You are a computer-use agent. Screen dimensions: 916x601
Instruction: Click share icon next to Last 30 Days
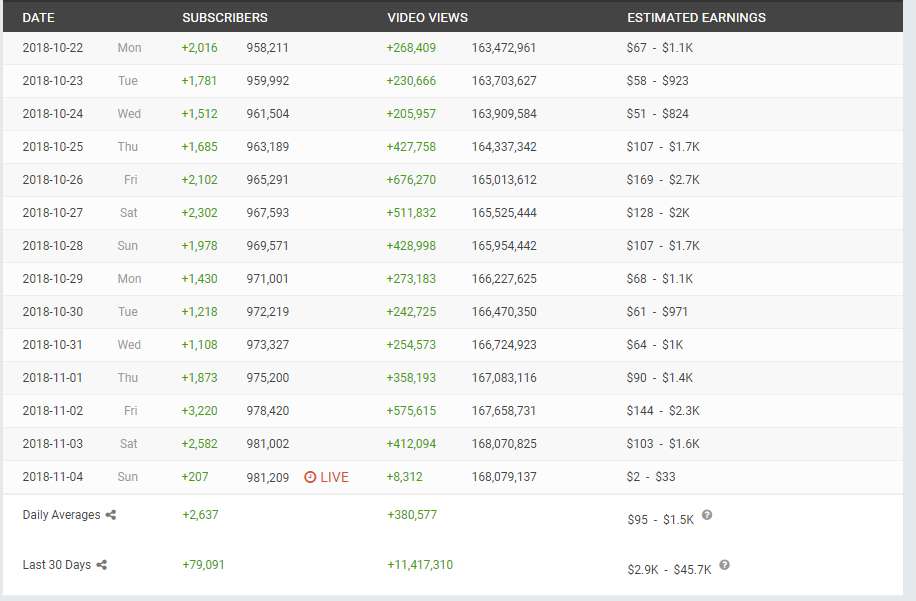(102, 565)
